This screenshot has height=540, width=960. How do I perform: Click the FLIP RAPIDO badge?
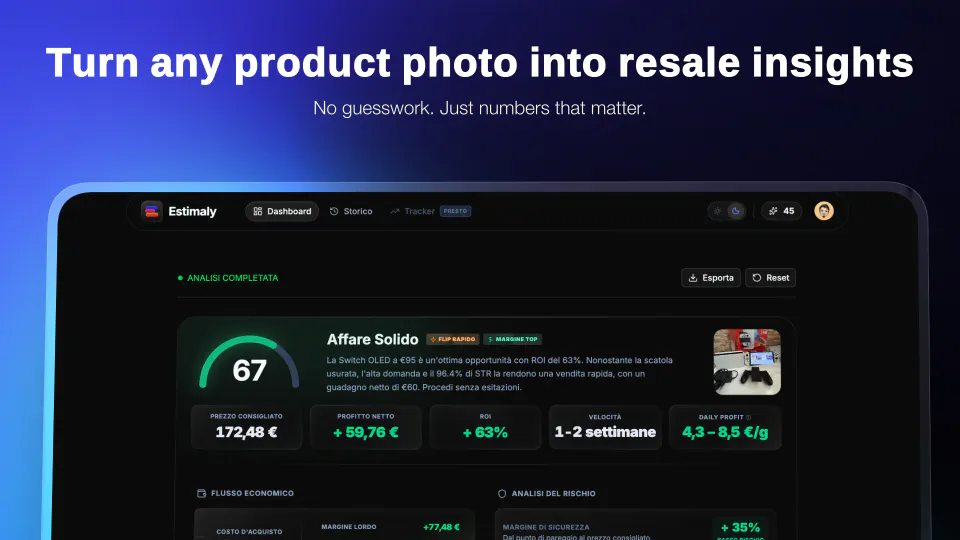tap(452, 339)
